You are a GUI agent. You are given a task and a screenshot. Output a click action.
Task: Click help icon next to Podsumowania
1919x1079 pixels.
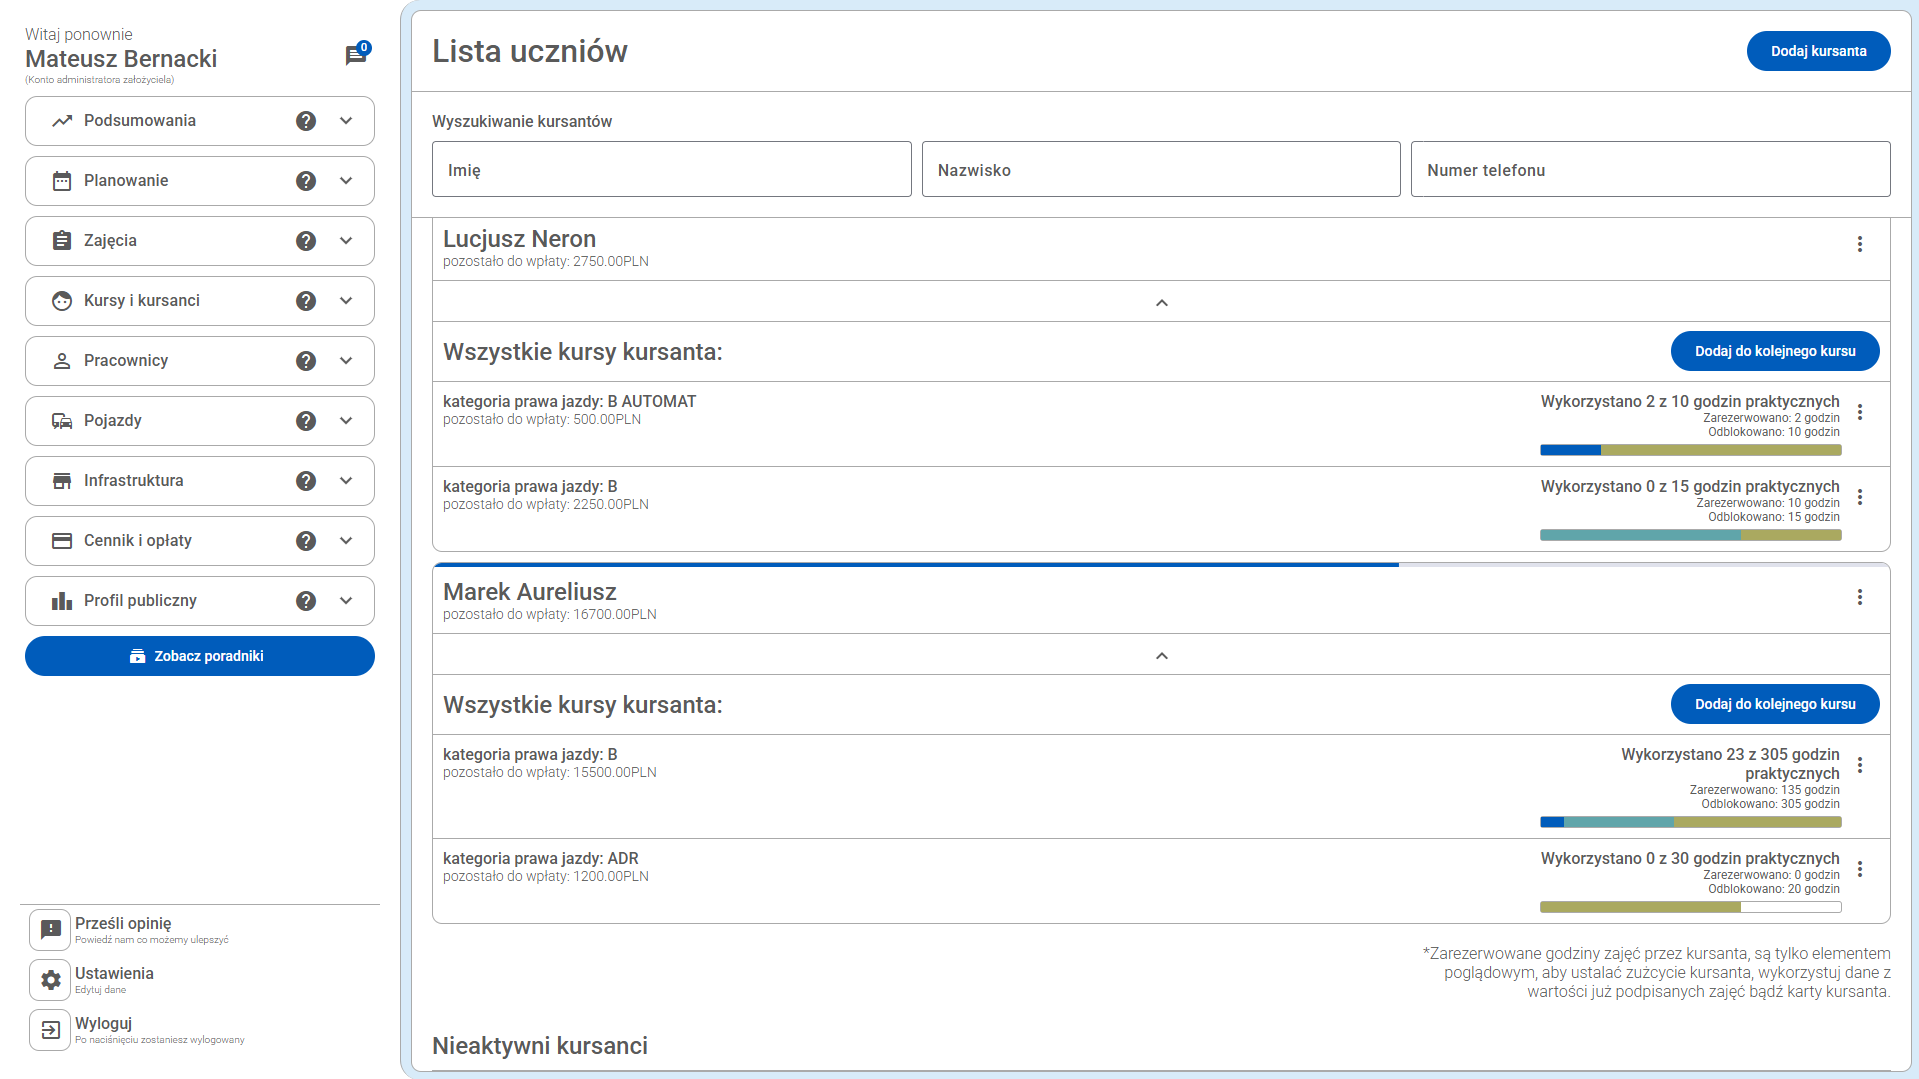click(x=306, y=121)
